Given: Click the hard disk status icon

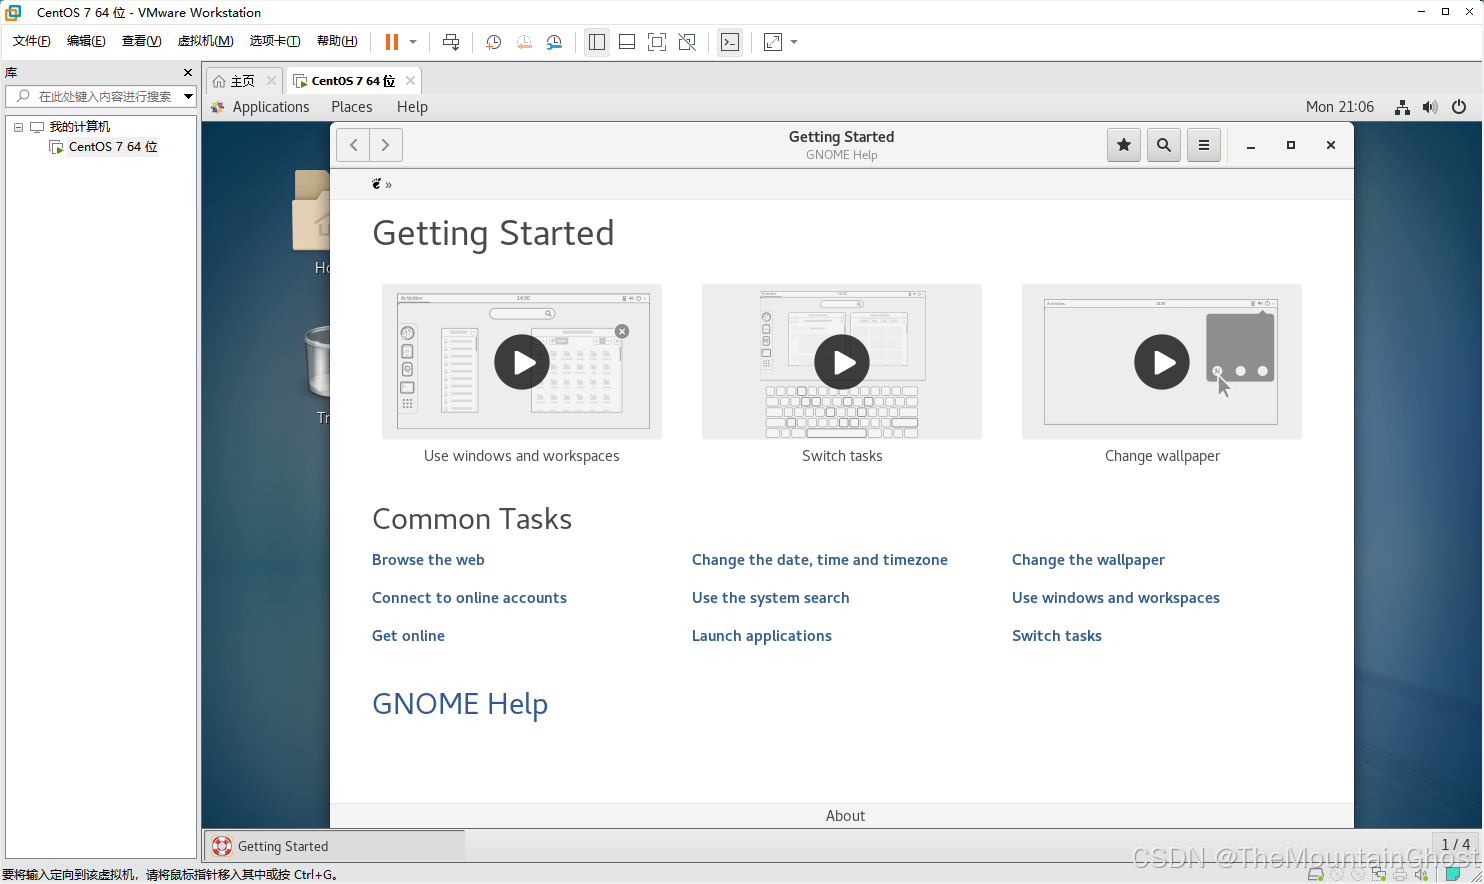Looking at the screenshot, I should [1316, 875].
